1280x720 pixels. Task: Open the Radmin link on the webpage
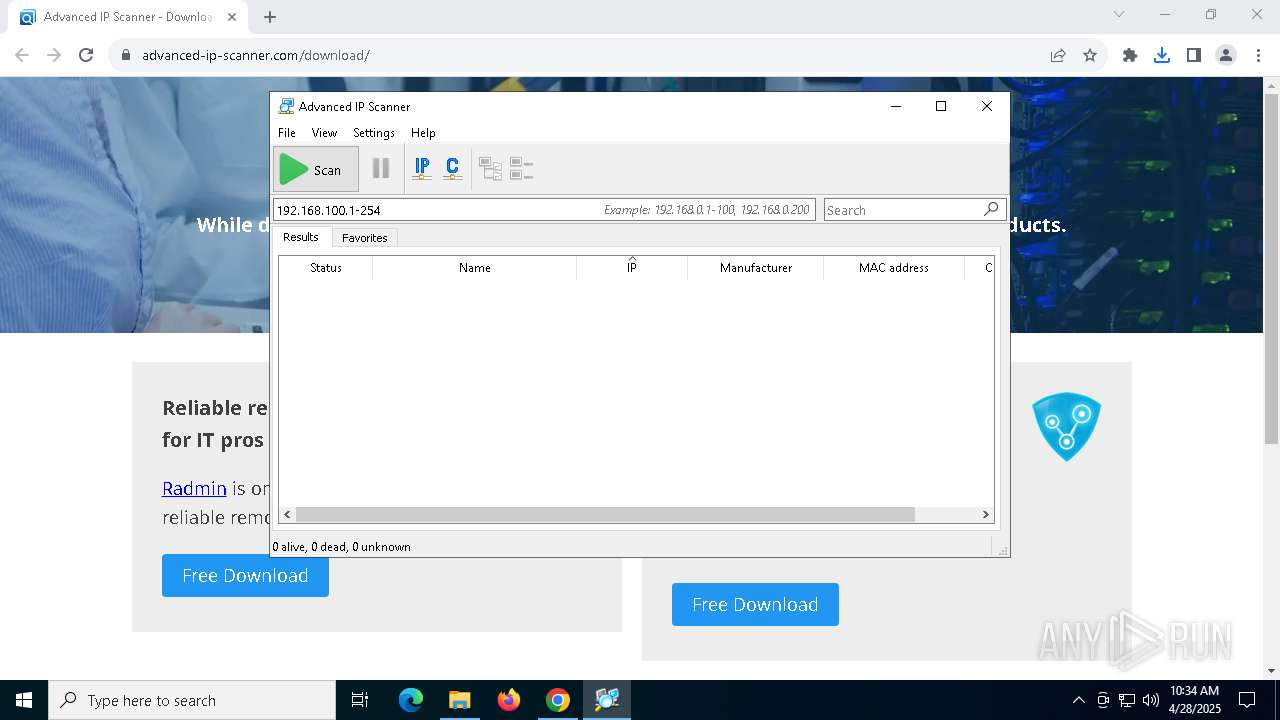[x=194, y=488]
